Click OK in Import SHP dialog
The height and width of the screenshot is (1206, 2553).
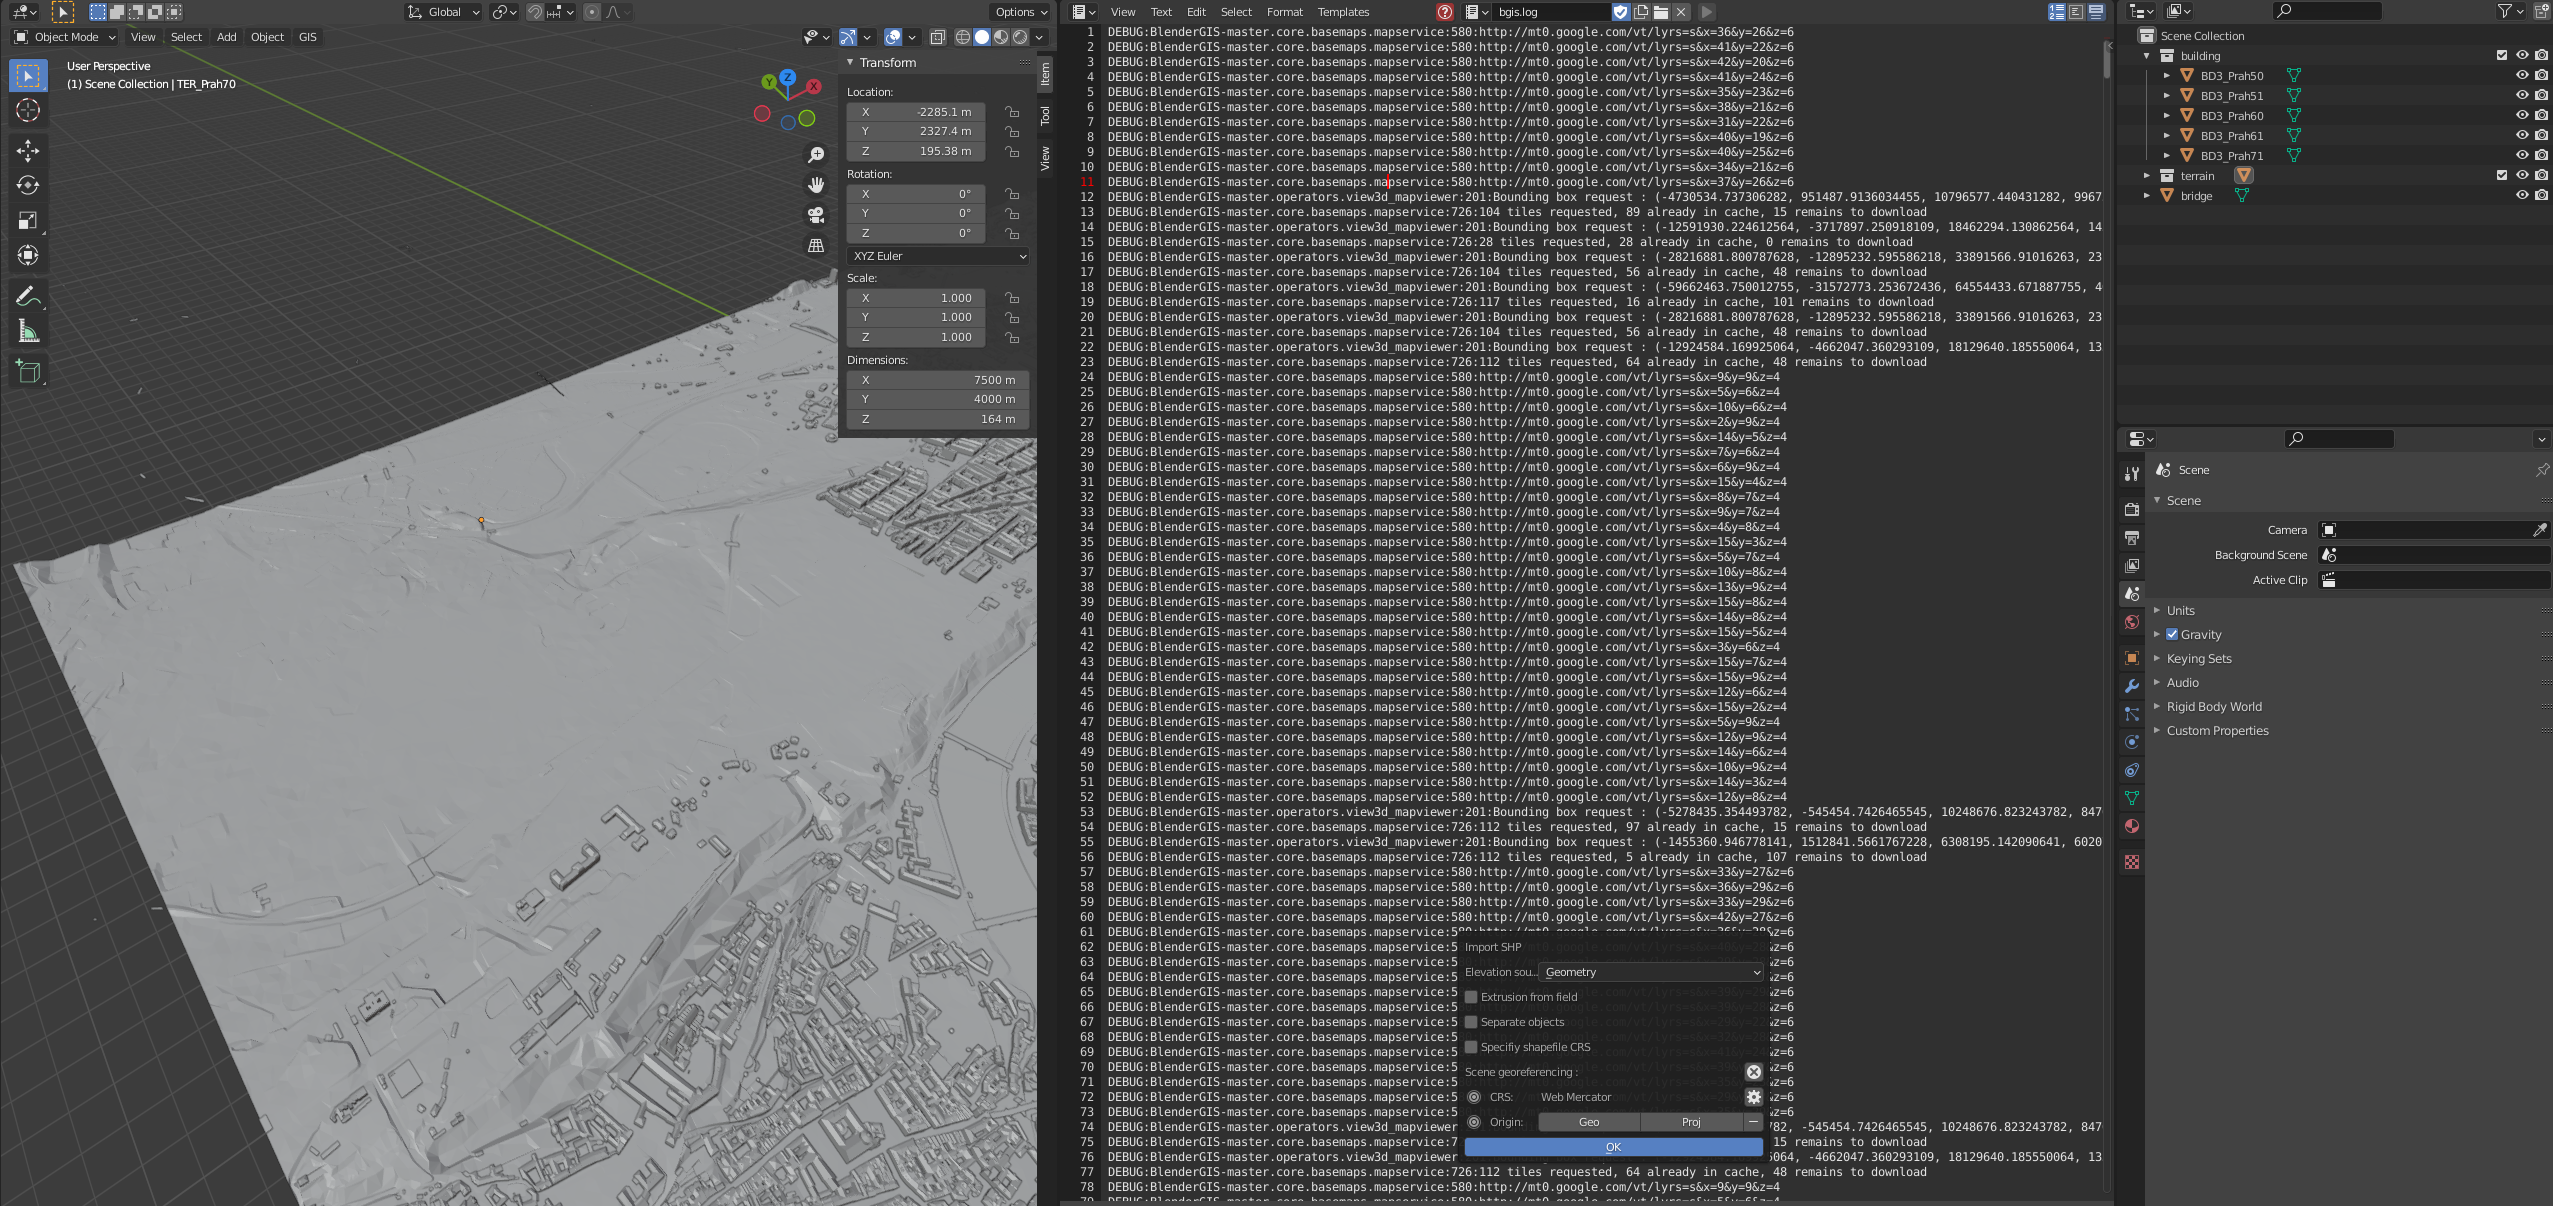coord(1613,1147)
